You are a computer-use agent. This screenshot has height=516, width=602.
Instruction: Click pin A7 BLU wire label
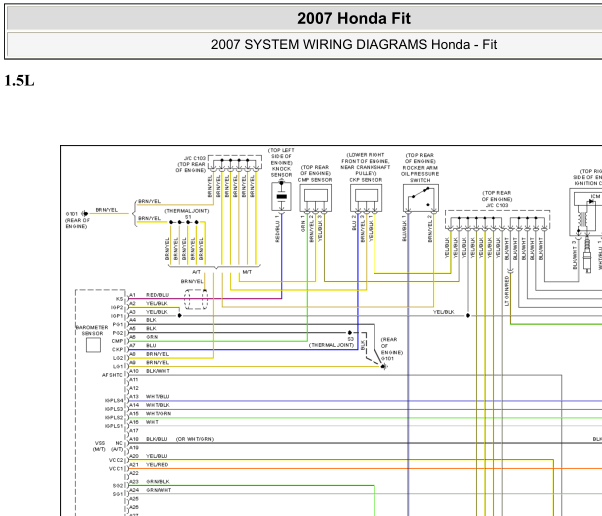tap(151, 346)
